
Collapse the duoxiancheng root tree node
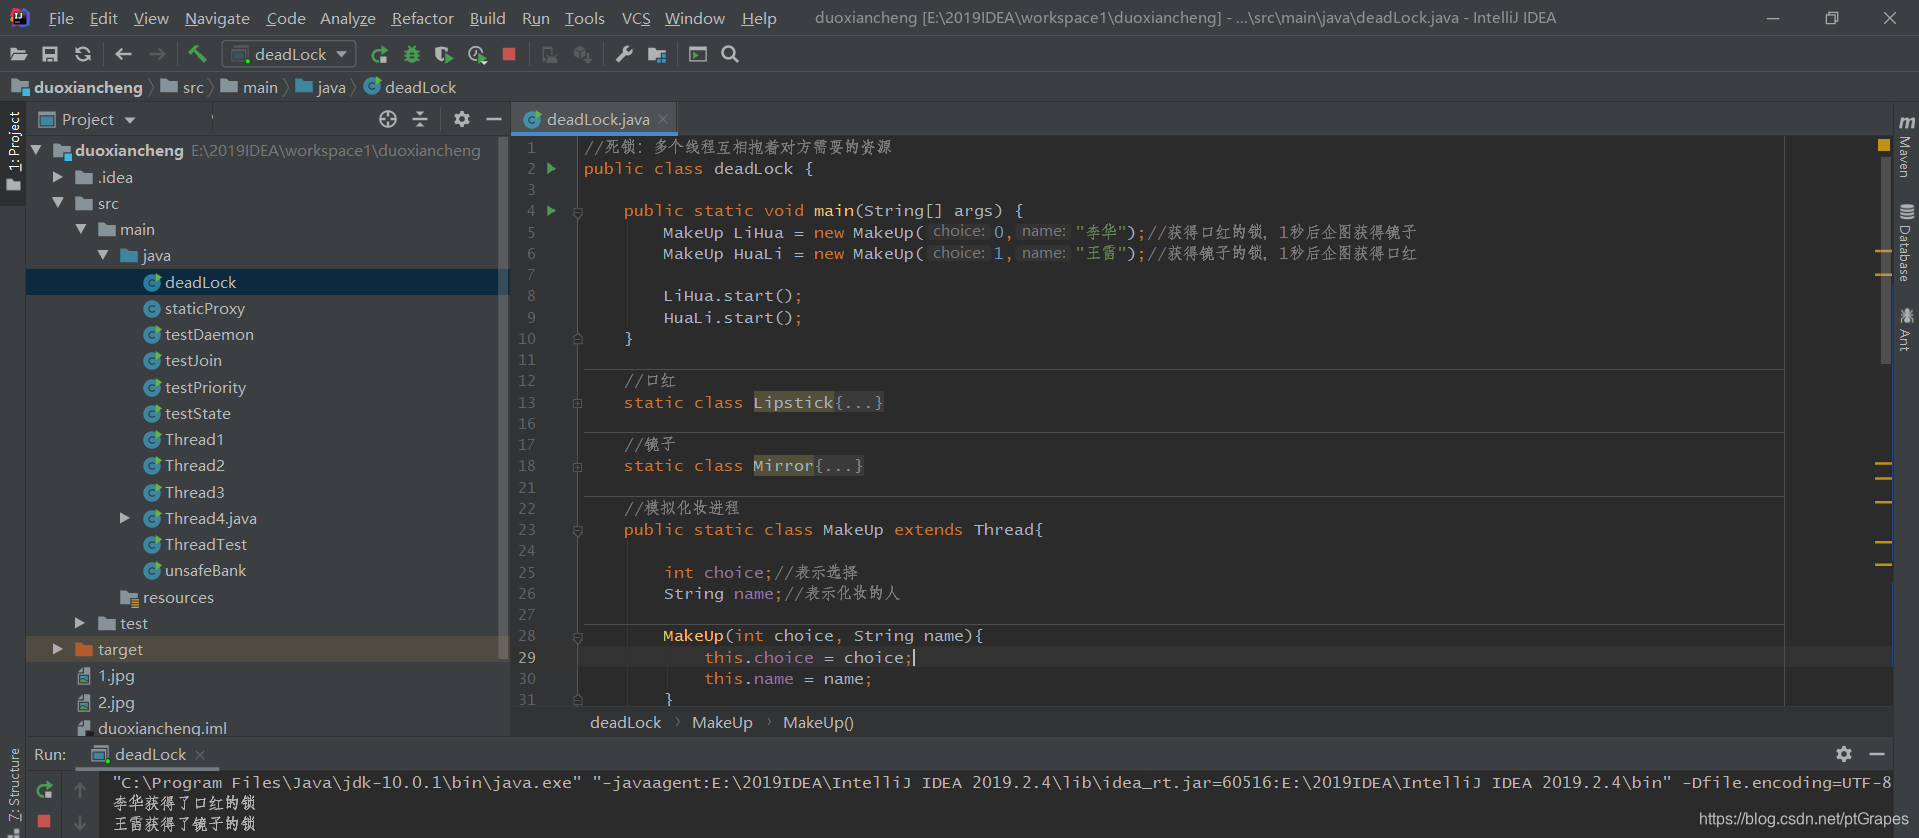(x=36, y=150)
